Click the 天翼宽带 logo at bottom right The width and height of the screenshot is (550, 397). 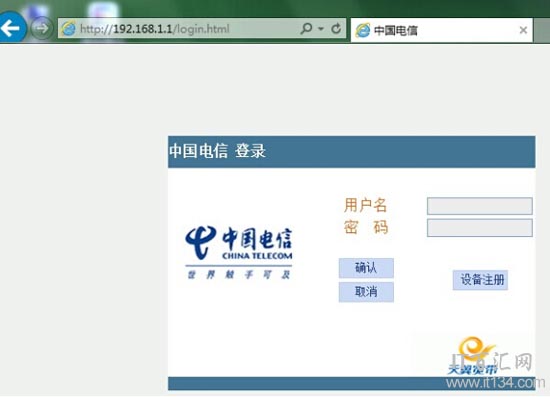472,356
